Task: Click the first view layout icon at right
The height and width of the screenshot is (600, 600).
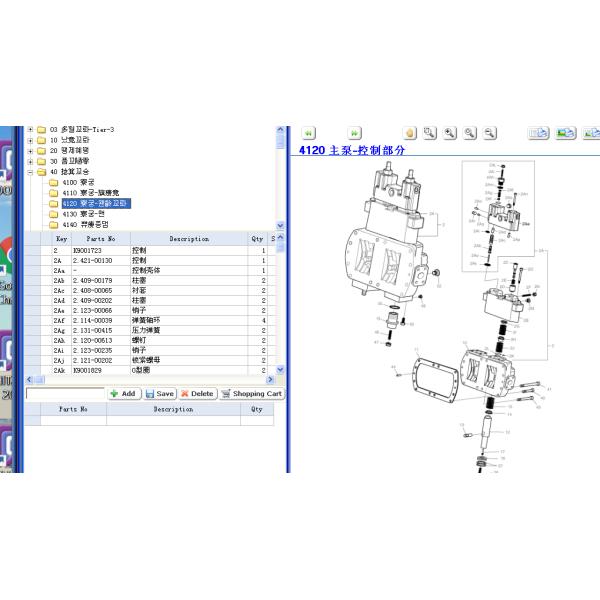Action: coord(539,133)
